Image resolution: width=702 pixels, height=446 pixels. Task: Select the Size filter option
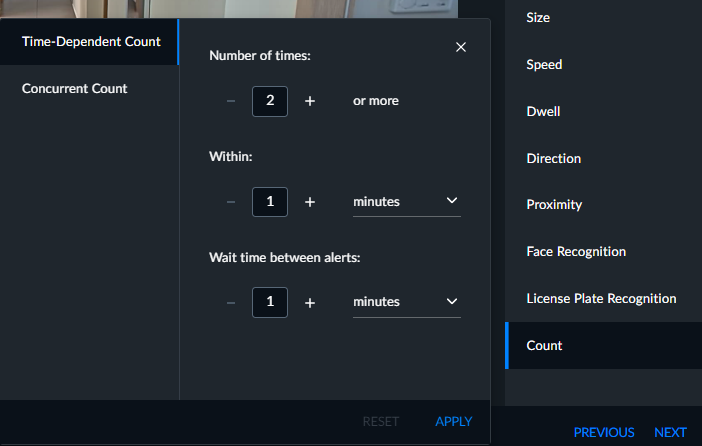pos(604,17)
